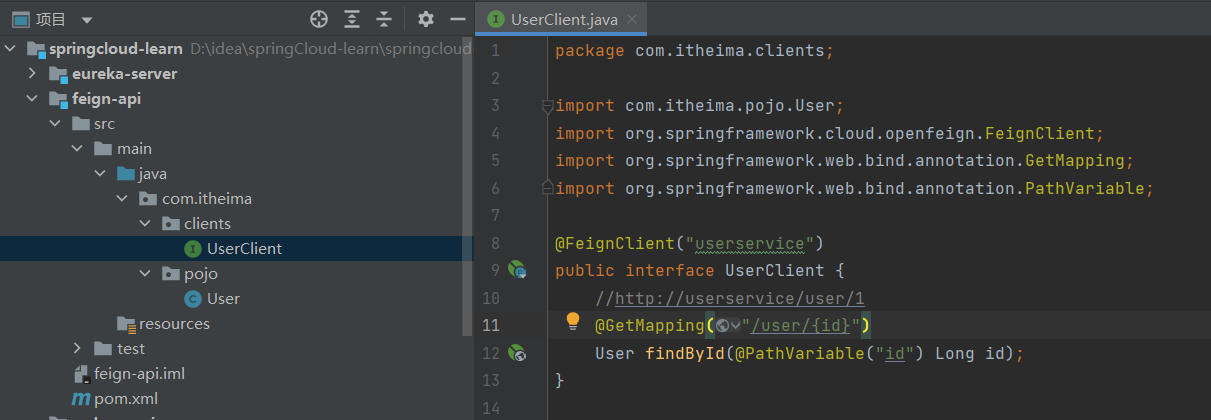Click the gutter icon on line 12

click(517, 352)
